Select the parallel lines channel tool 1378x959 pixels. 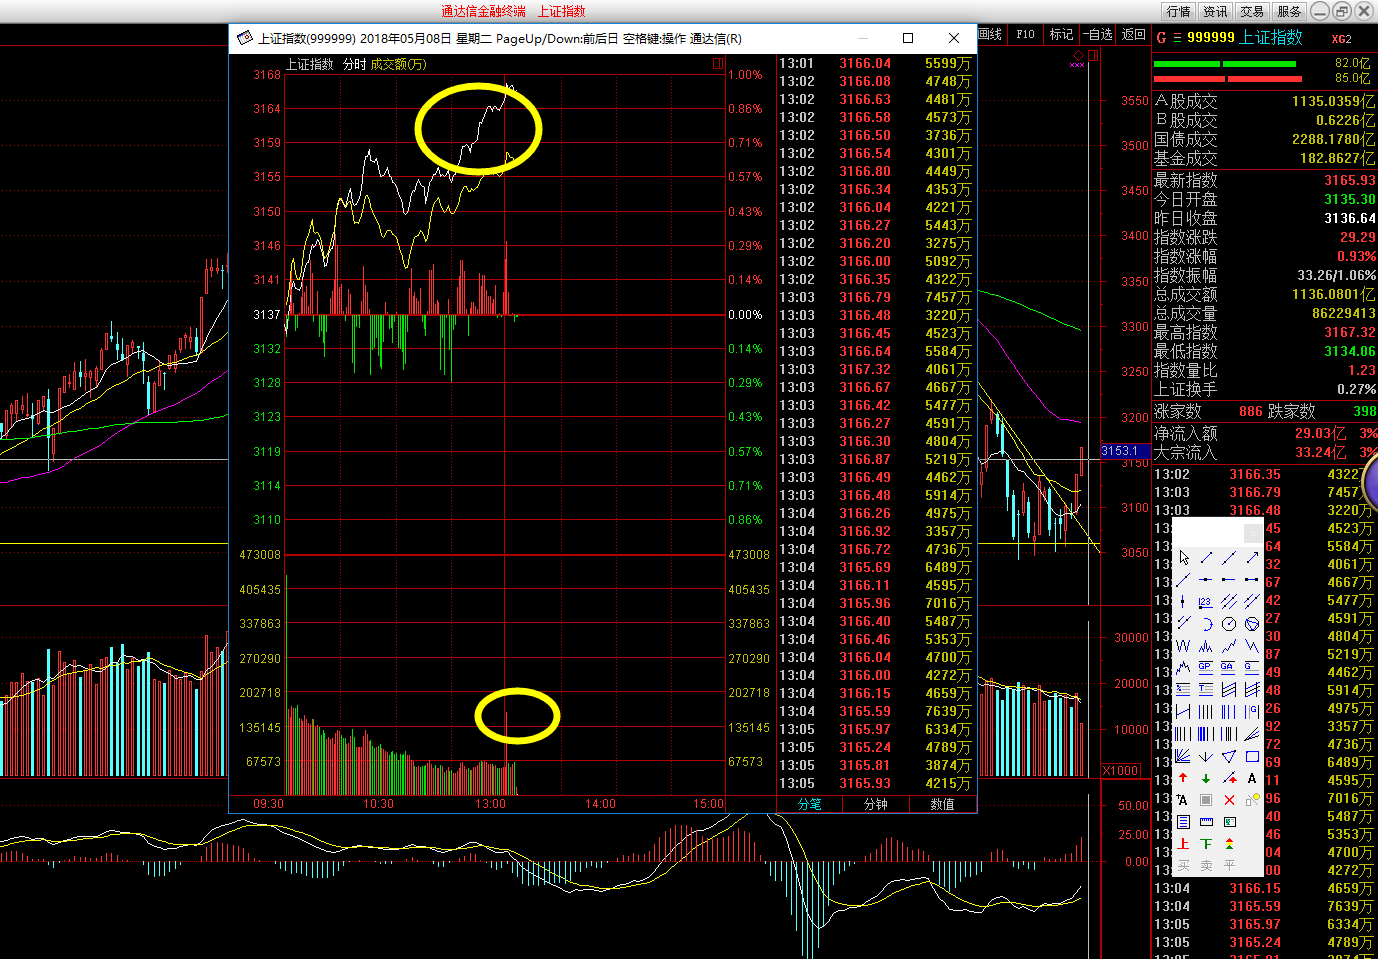tap(1229, 601)
